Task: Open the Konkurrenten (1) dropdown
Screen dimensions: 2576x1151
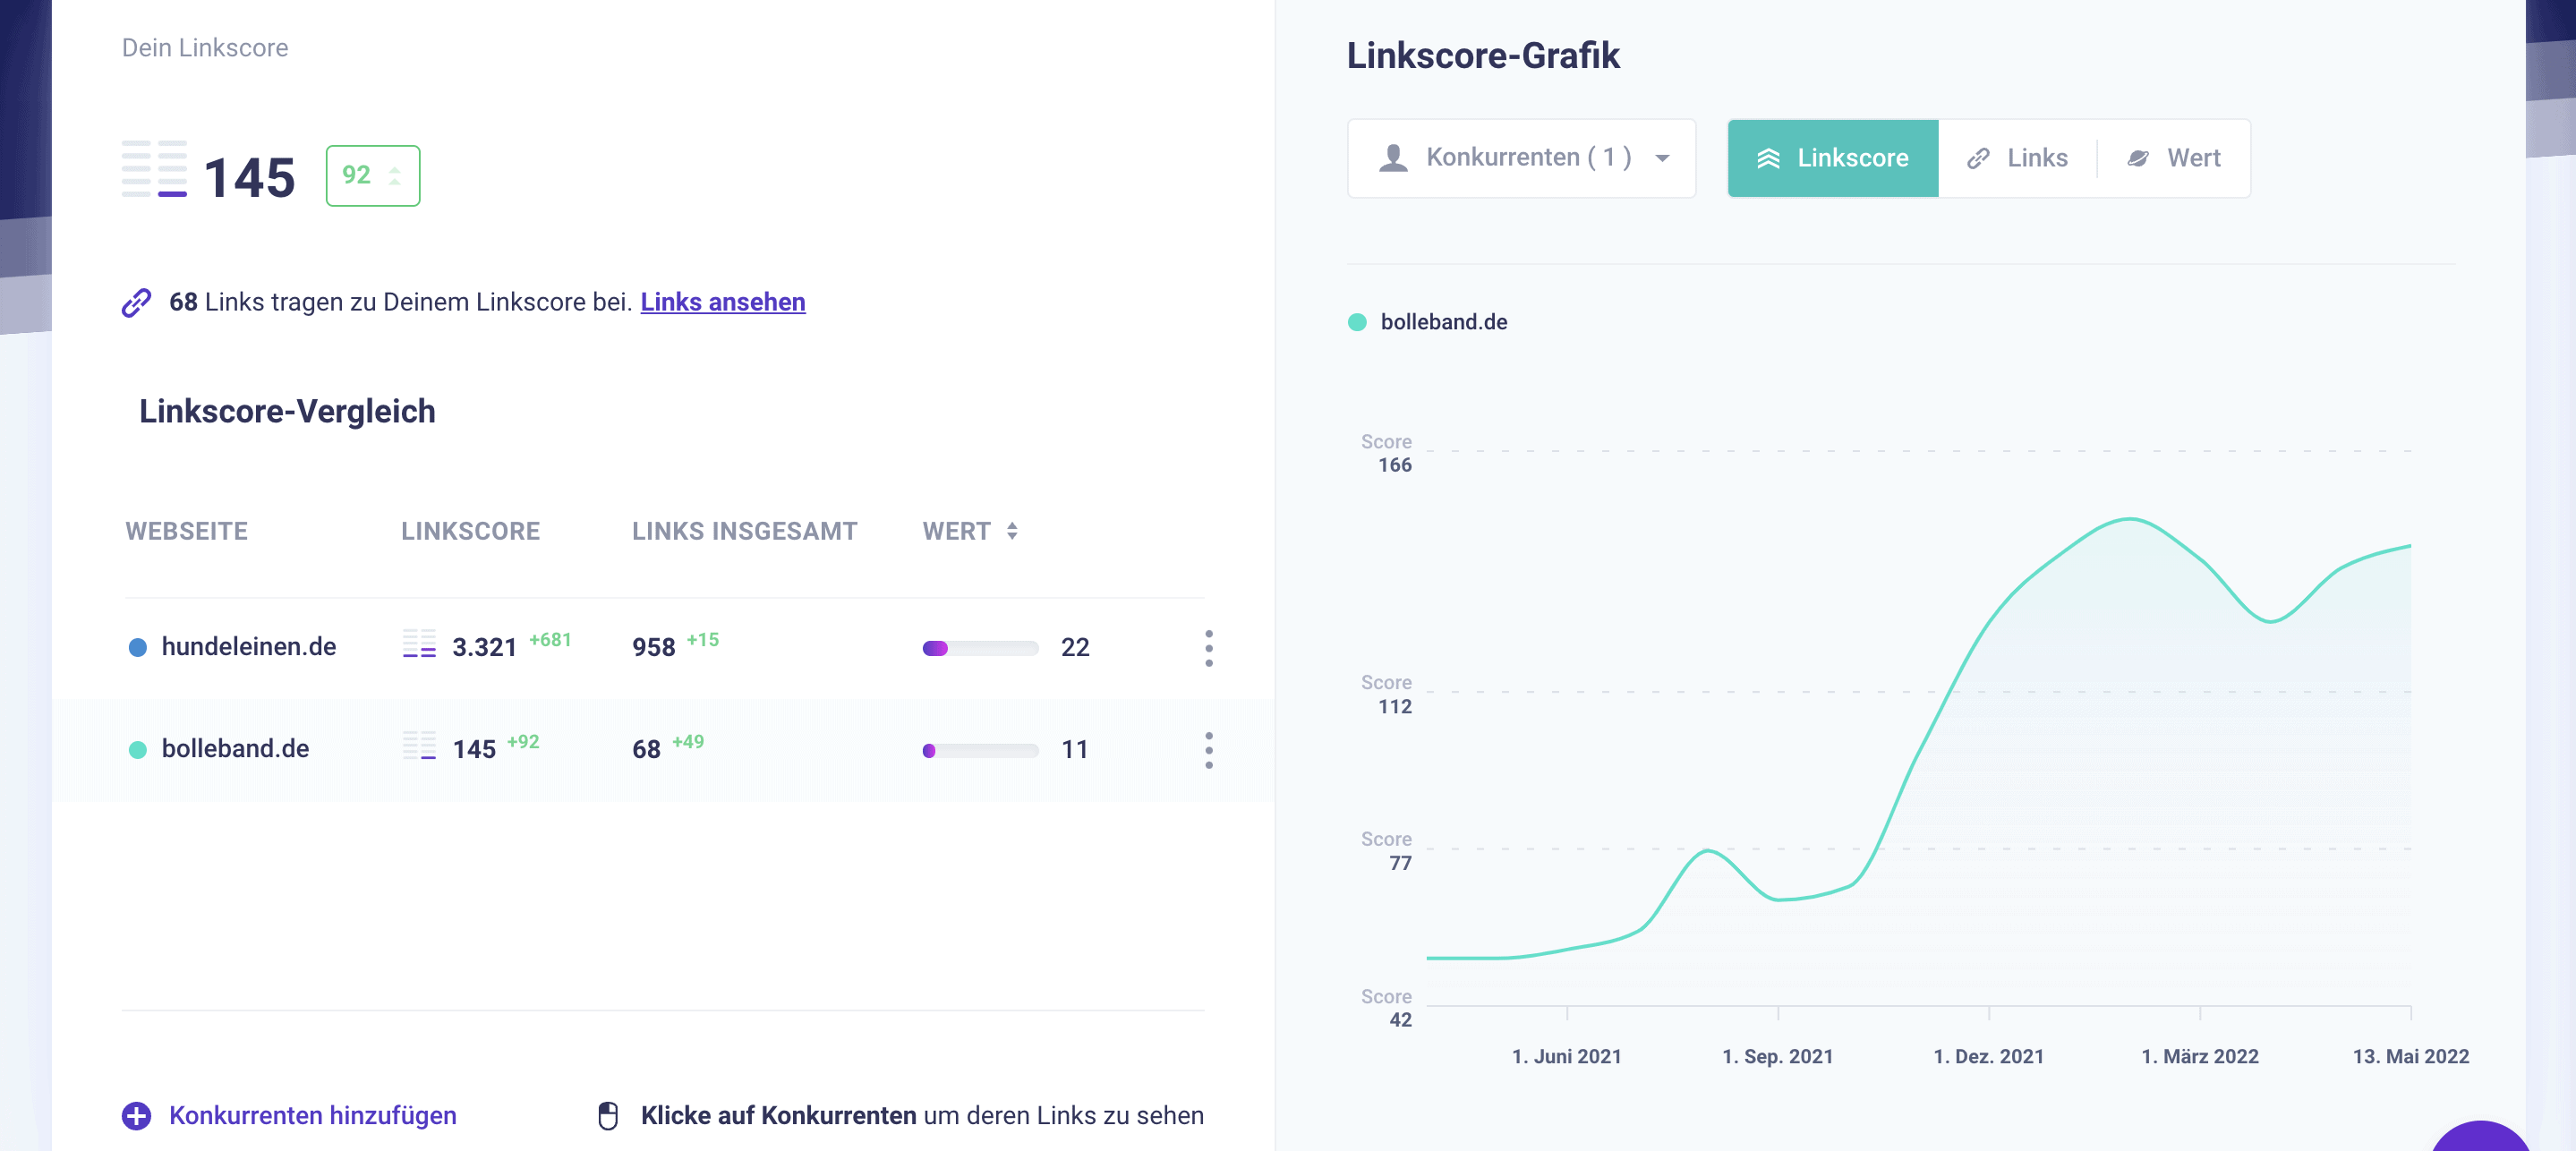Action: [x=1521, y=158]
